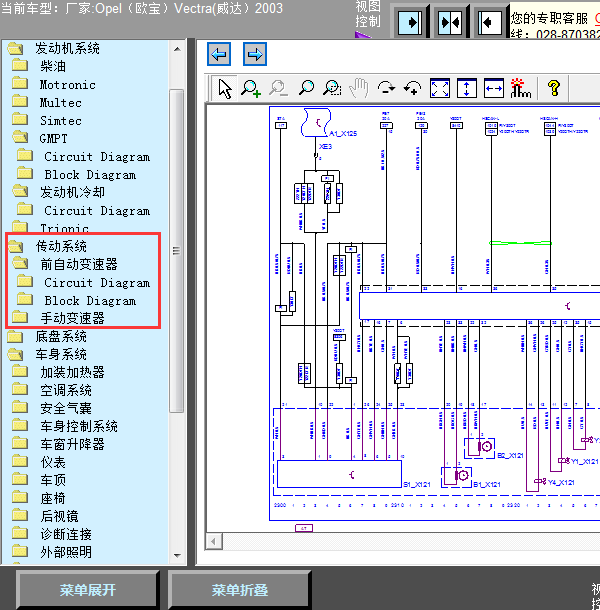
Task: Click the highlight wiring tool icon
Action: 520,88
